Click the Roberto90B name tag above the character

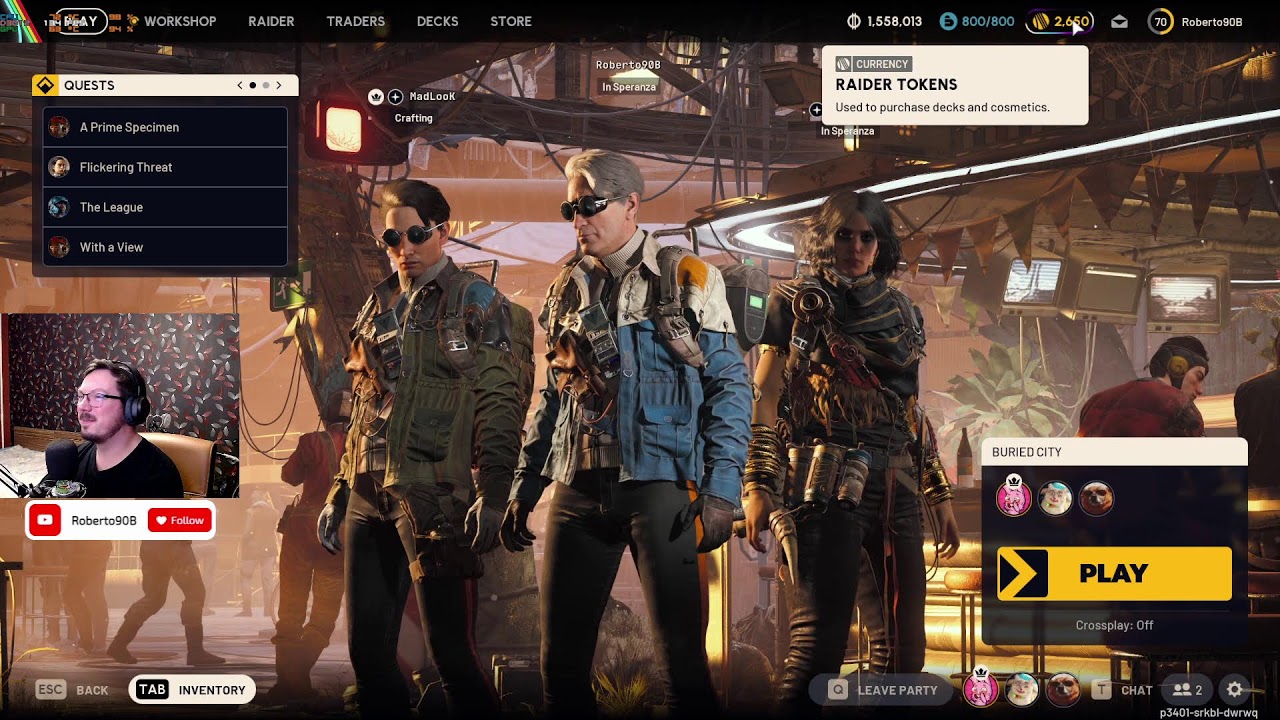628,65
